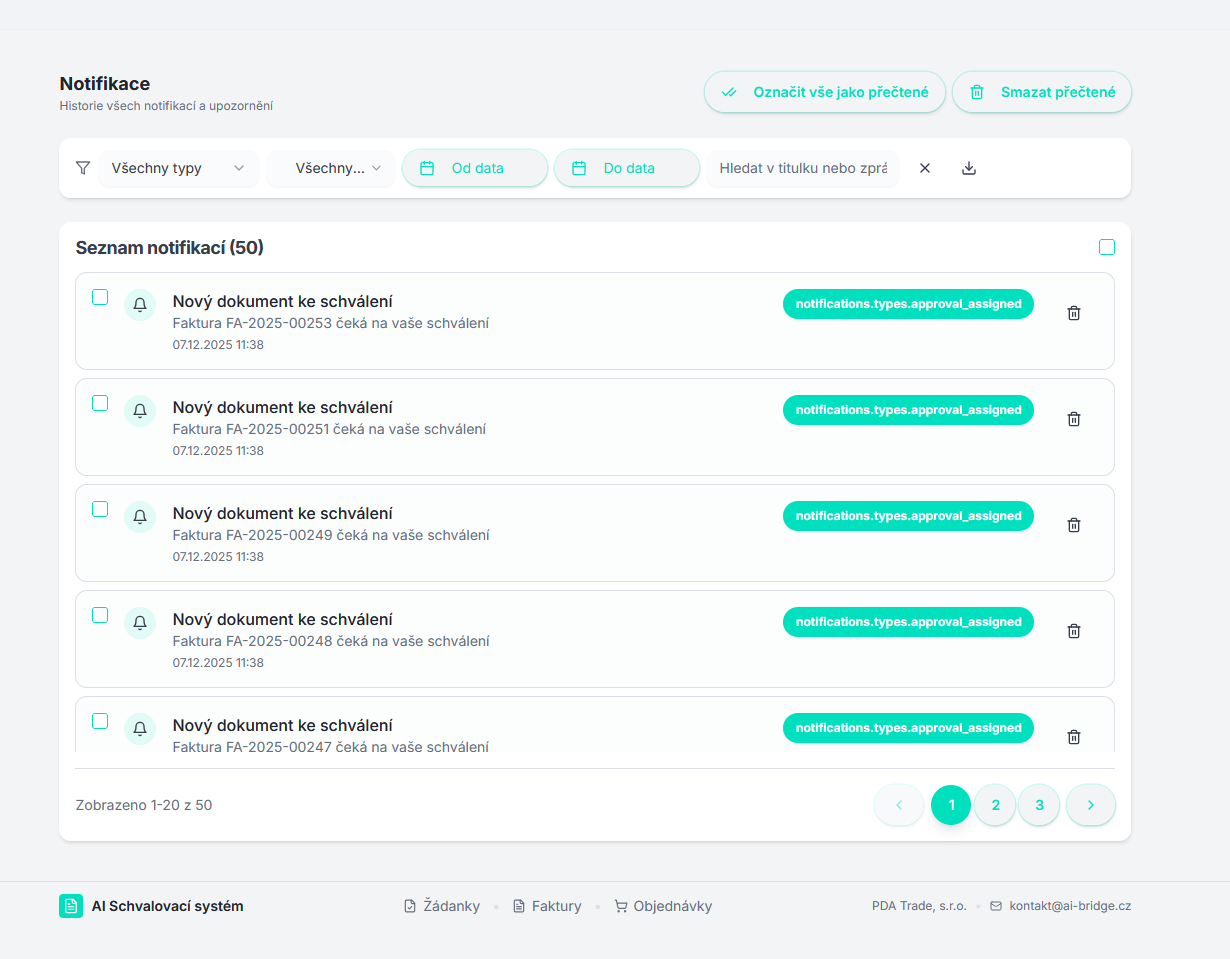Select checkbox for FA-2025-00249 notification
1230x959 pixels.
click(100, 509)
